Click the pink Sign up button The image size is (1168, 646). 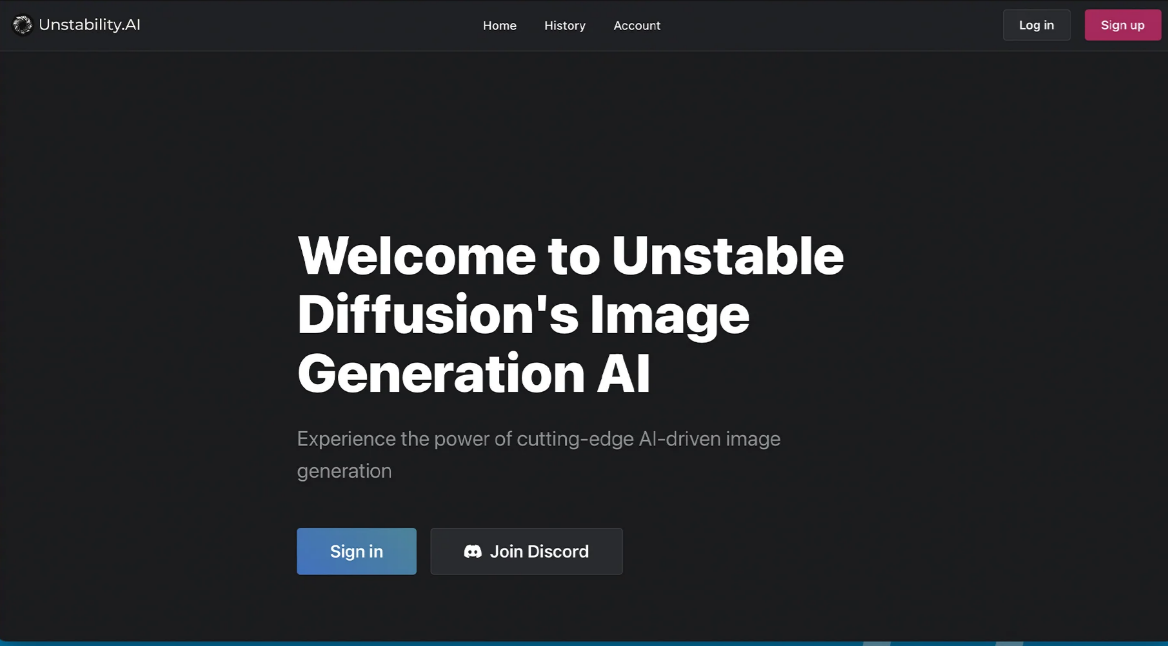(x=1122, y=26)
